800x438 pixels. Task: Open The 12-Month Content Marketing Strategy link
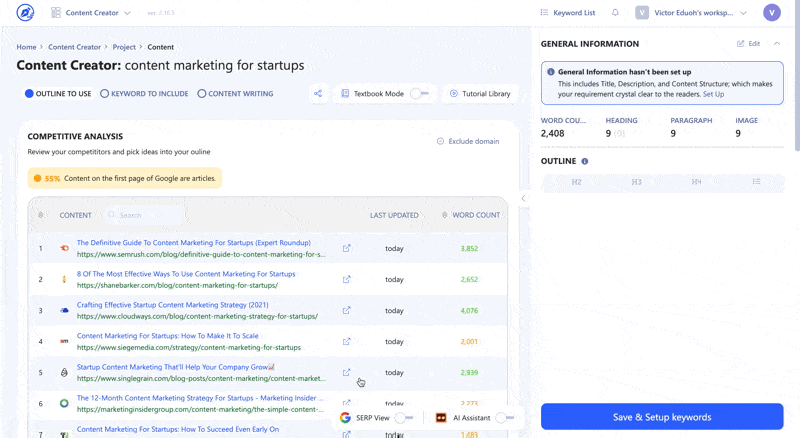pyautogui.click(x=199, y=398)
